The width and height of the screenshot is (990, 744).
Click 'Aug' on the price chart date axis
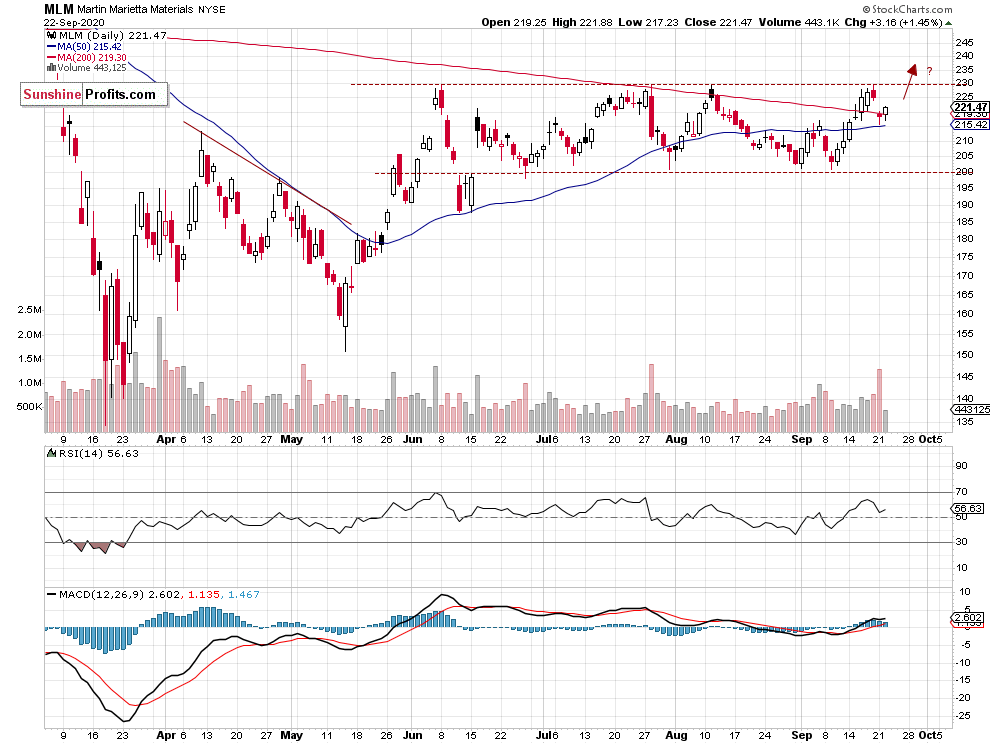click(676, 439)
